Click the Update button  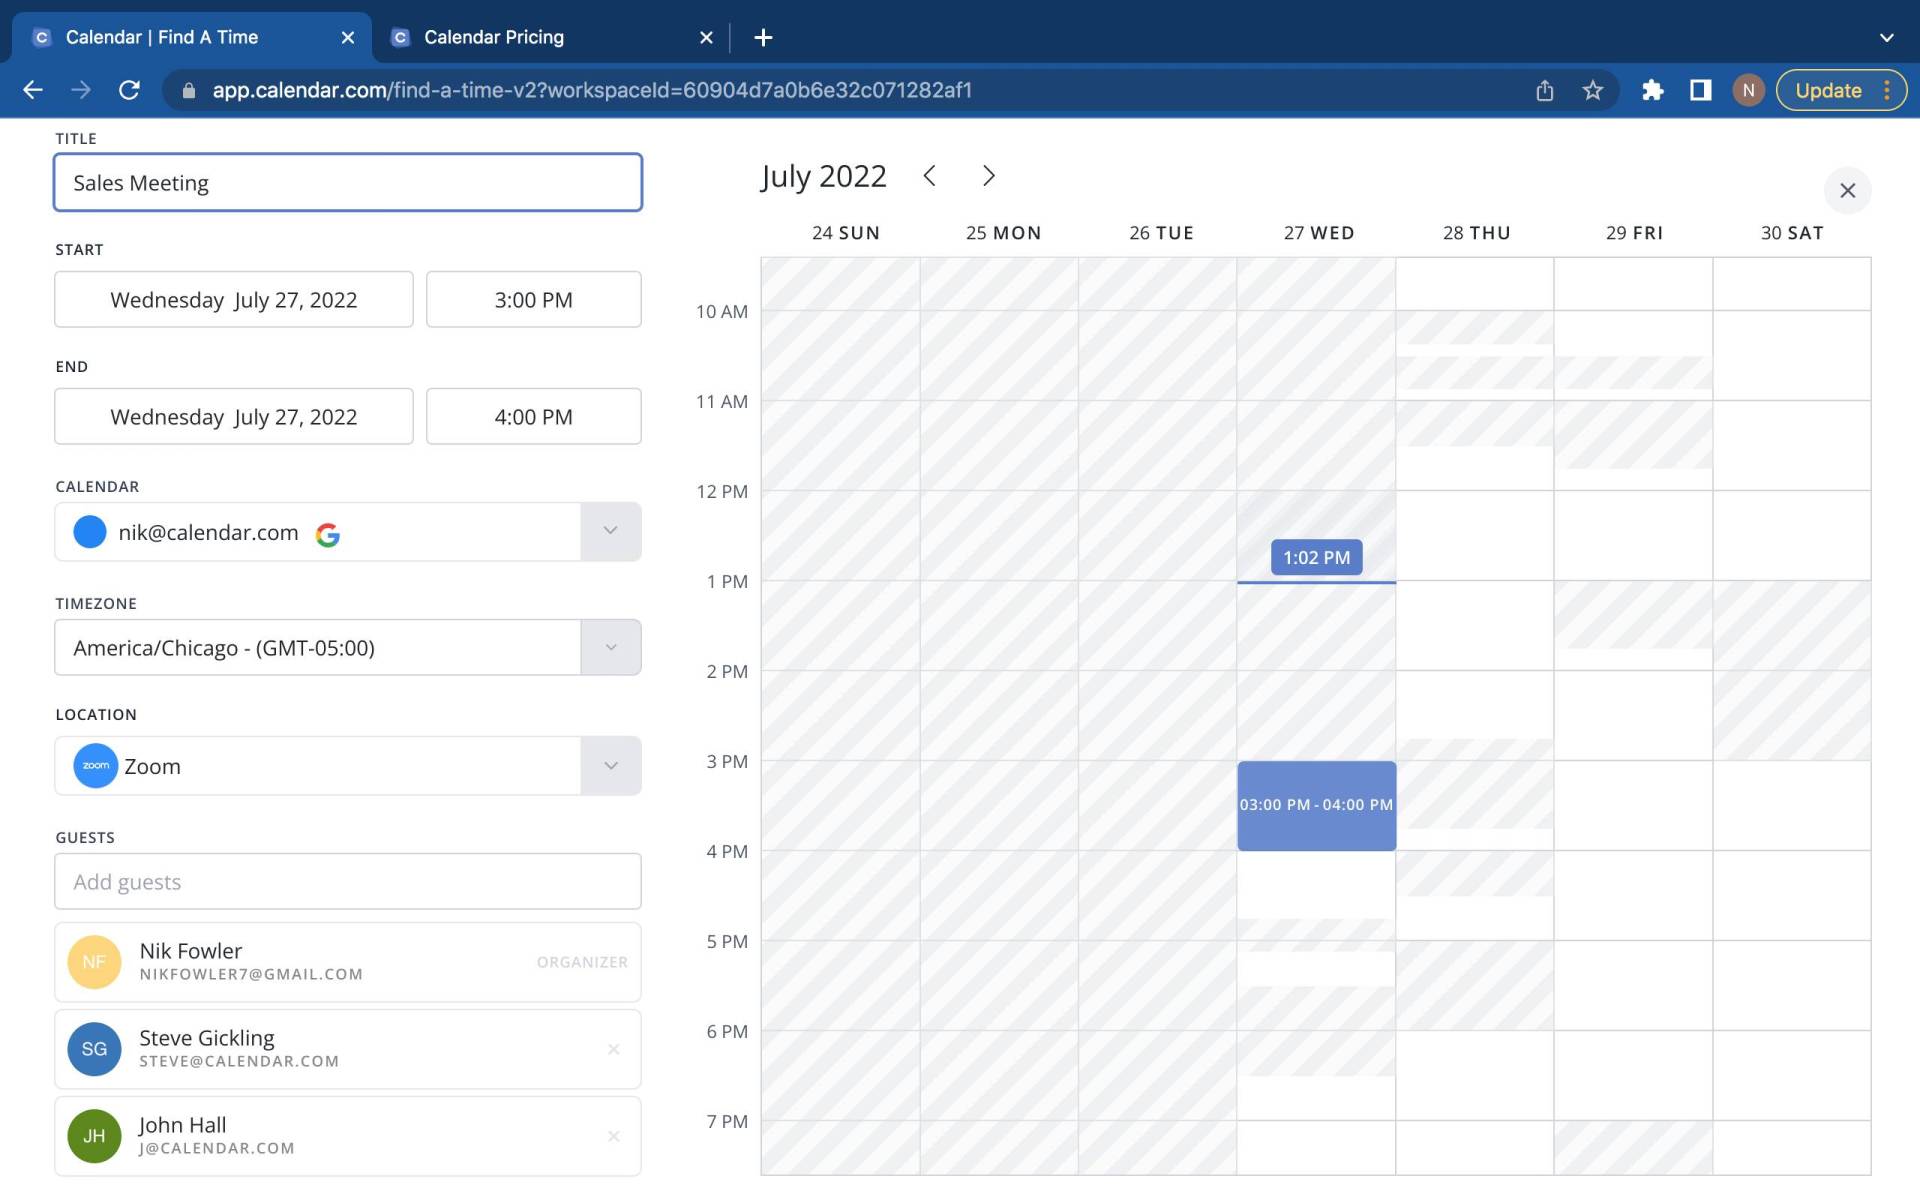coord(1830,90)
